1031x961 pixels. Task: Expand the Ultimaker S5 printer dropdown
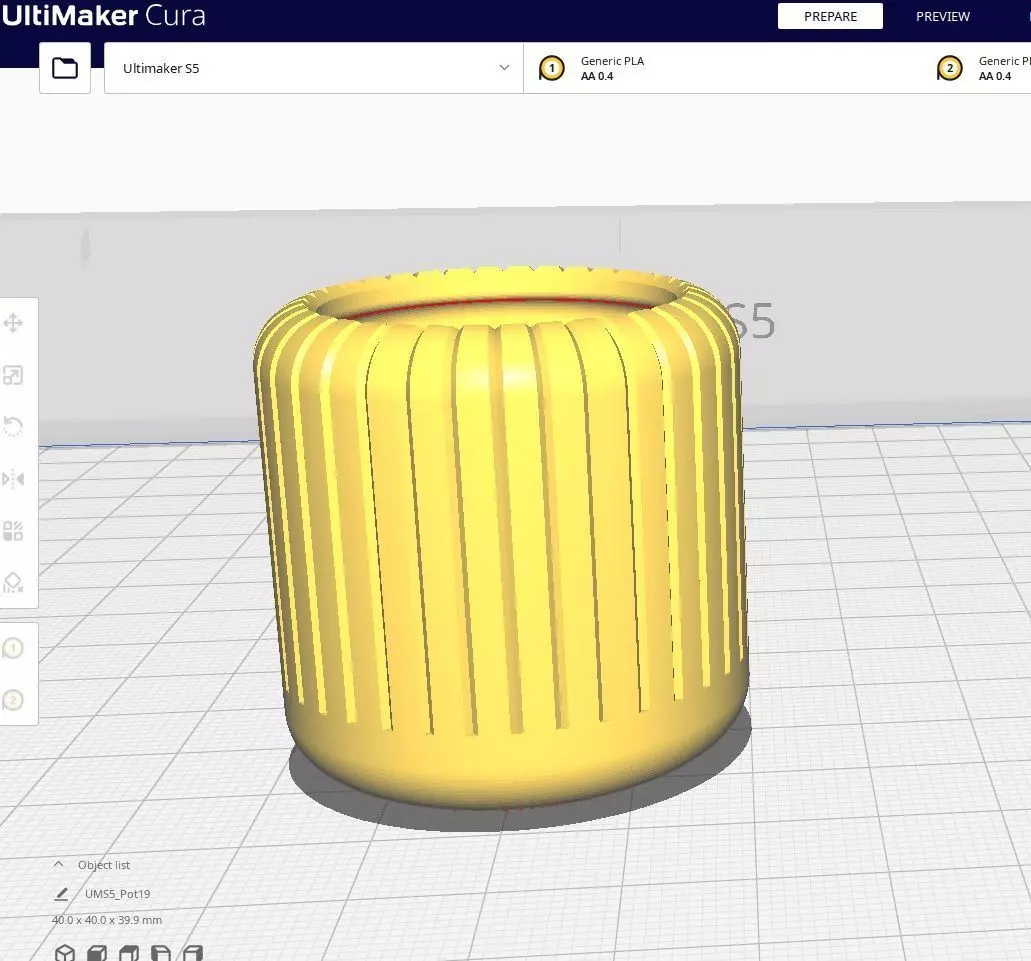(314, 68)
